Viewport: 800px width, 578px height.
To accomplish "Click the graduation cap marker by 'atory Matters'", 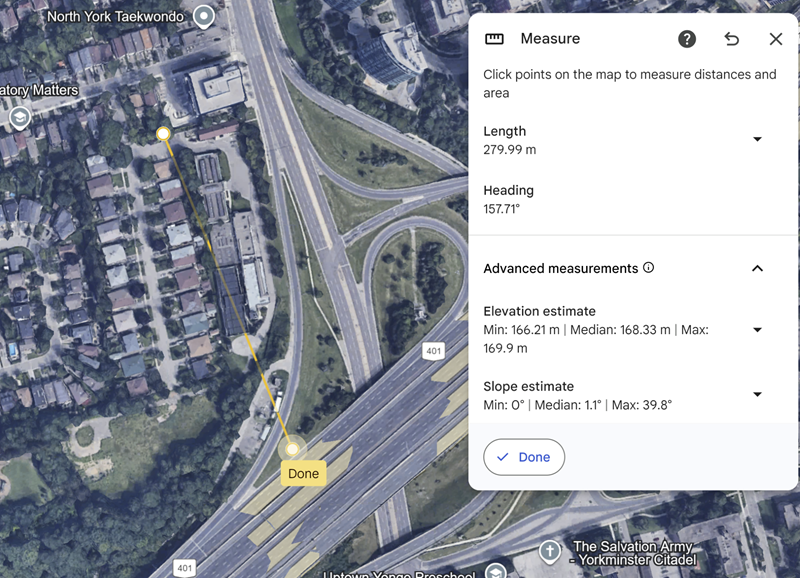I will pyautogui.click(x=18, y=118).
